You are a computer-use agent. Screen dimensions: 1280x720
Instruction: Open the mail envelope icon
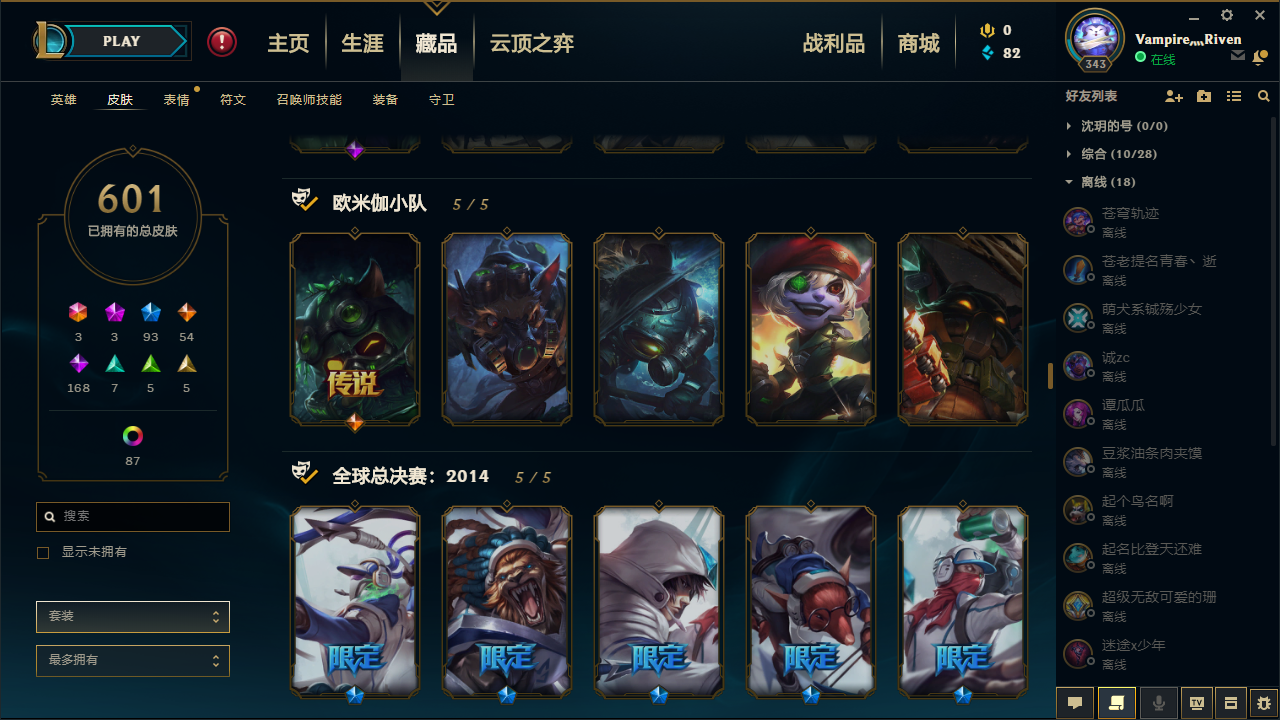click(x=1238, y=57)
